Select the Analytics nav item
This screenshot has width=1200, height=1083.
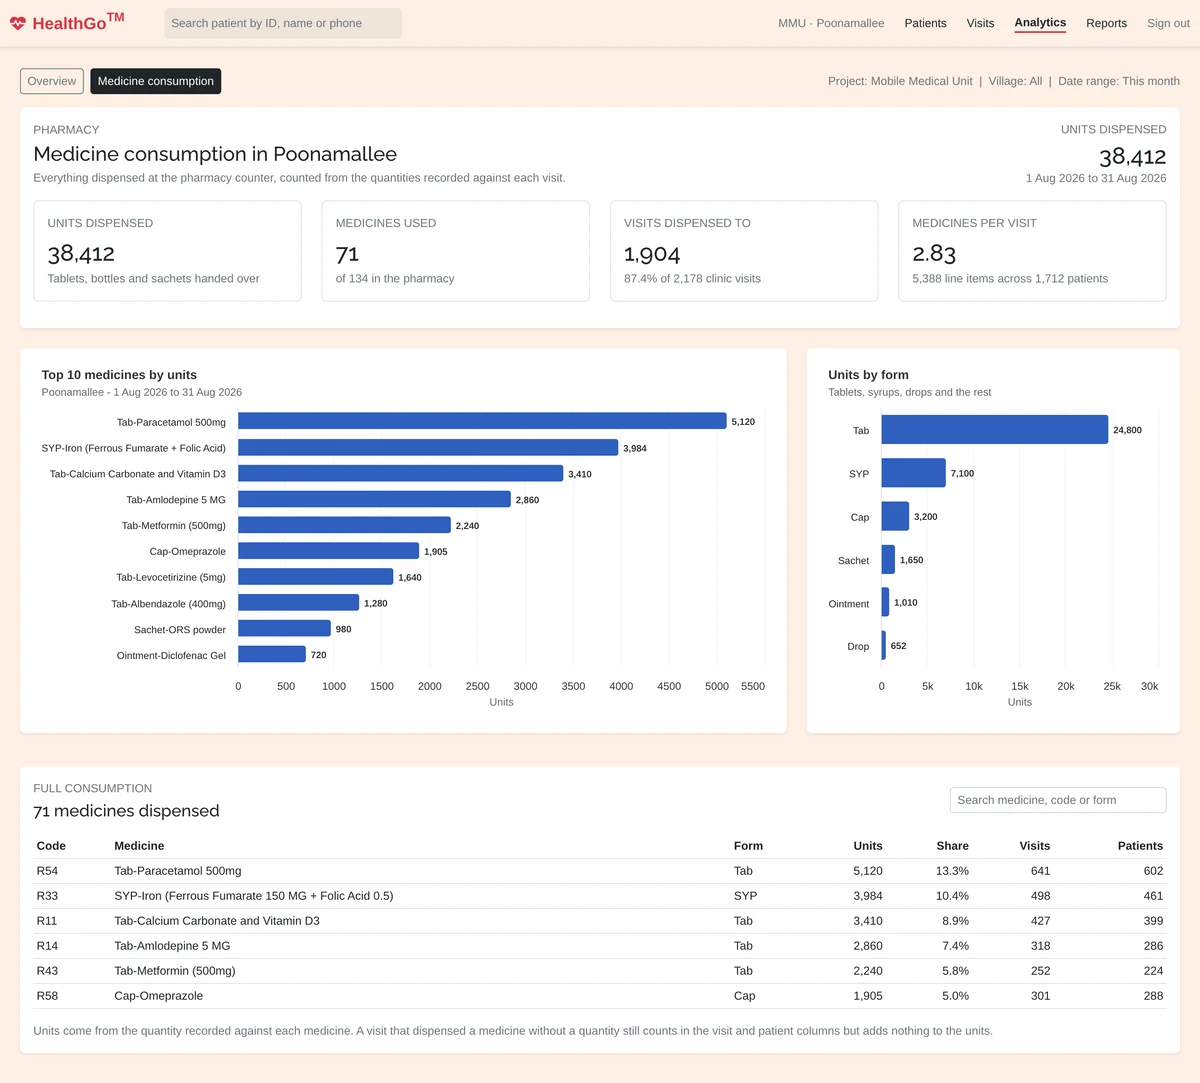point(1040,22)
